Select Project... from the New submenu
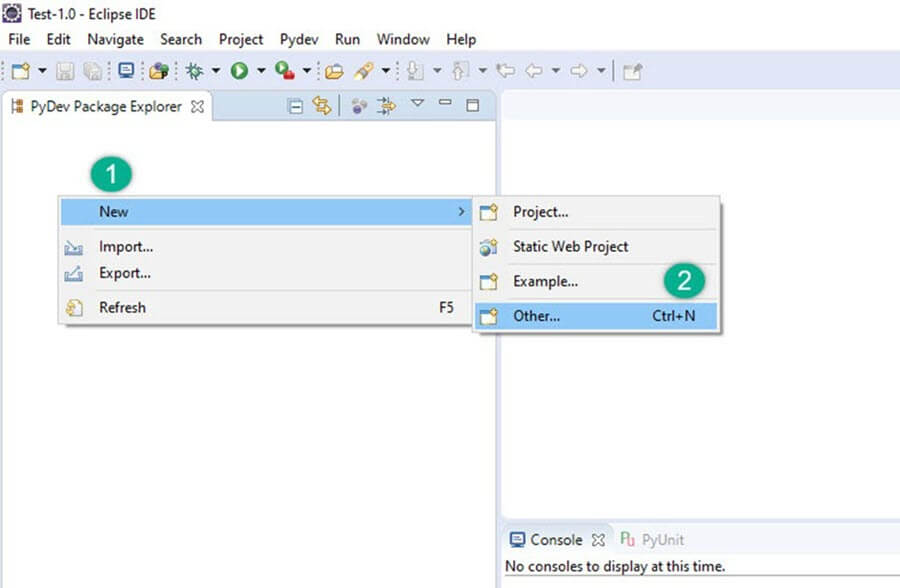 click(540, 212)
